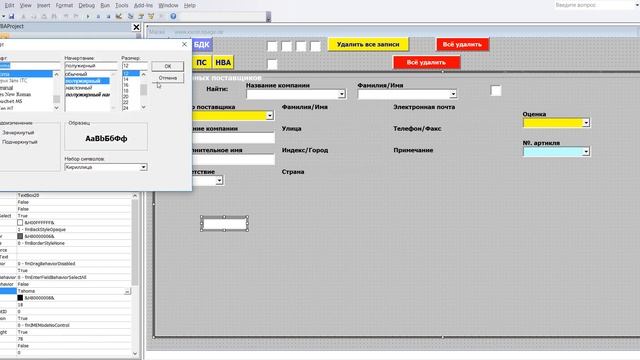This screenshot has height=360, width=640.
Task: Toggle the Зачеркнутый option
Action: tap(18, 133)
